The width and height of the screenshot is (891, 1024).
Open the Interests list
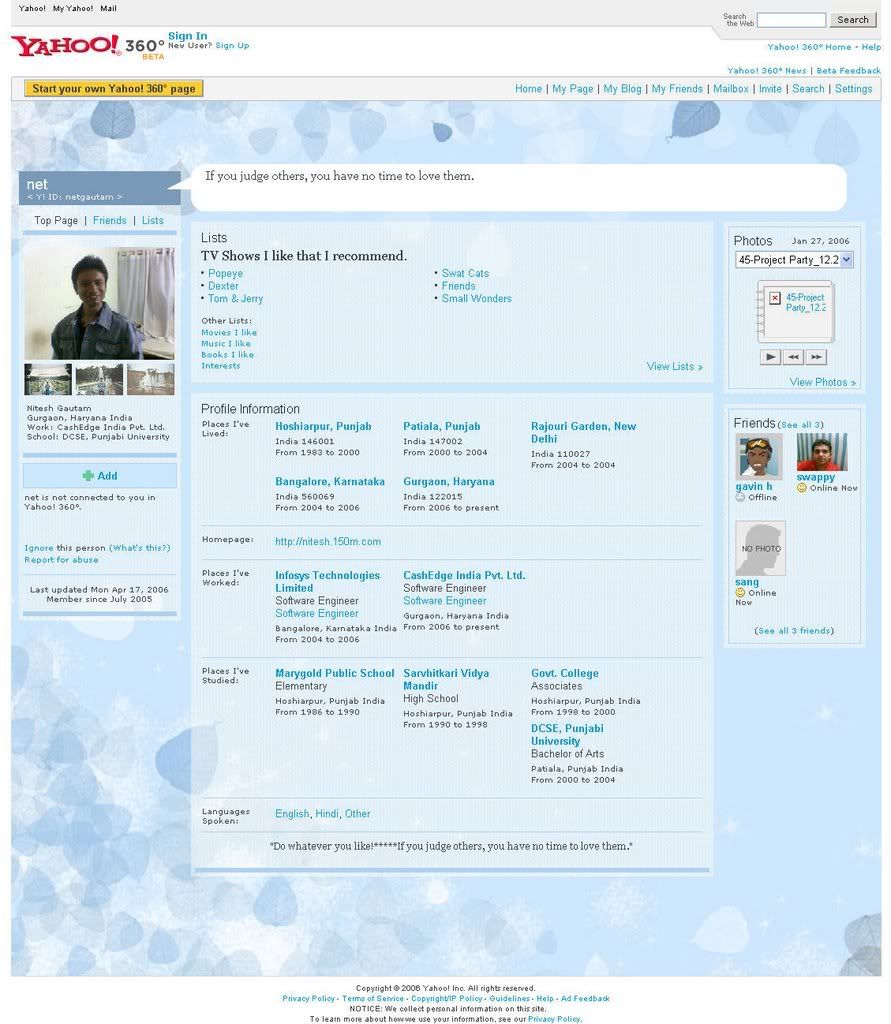click(x=221, y=366)
